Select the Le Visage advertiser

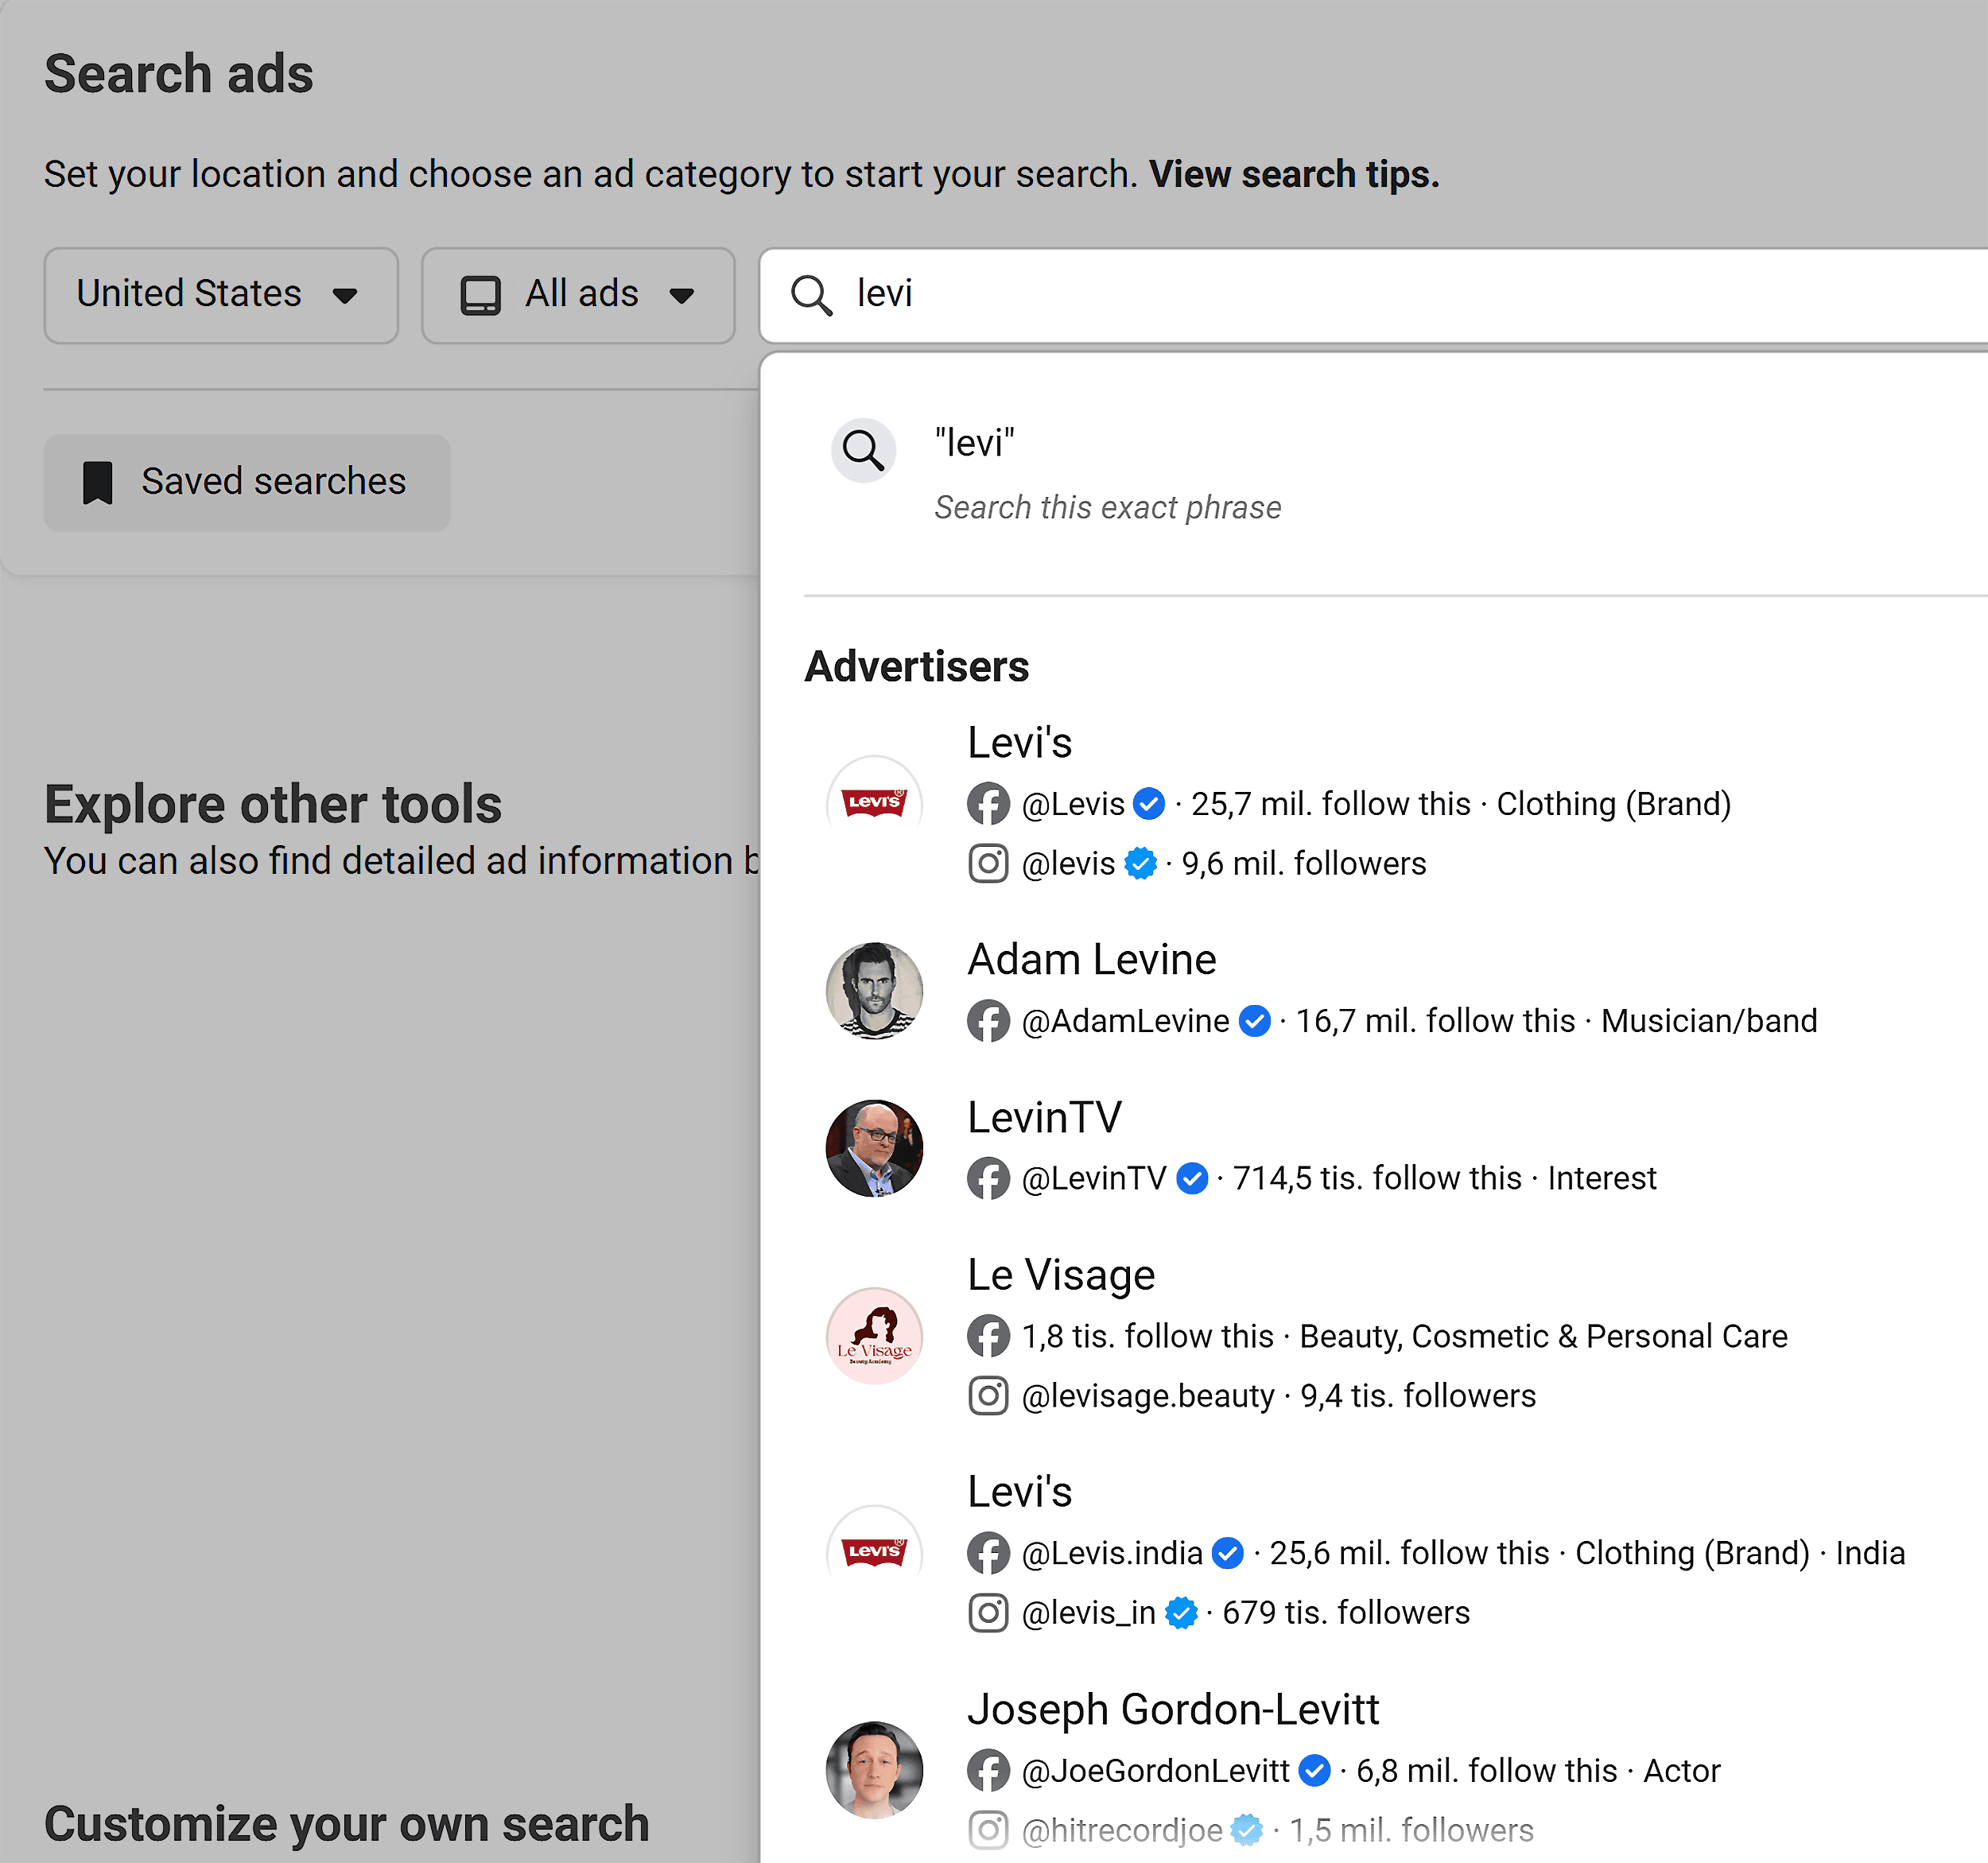(x=1395, y=1336)
